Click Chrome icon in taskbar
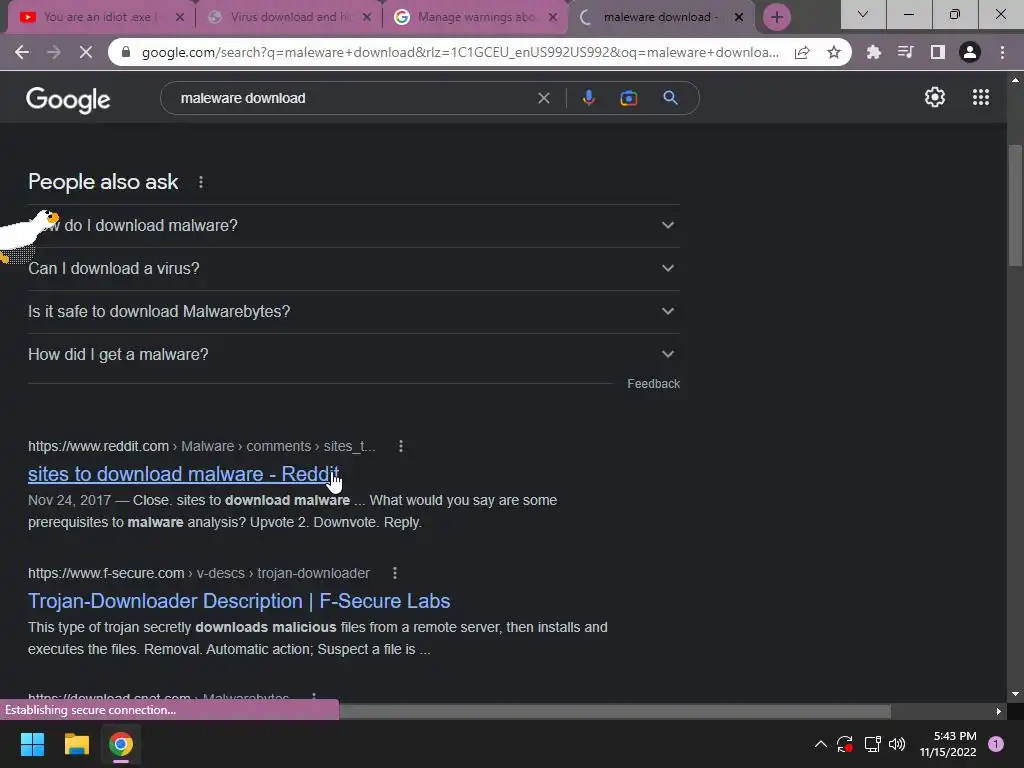The height and width of the screenshot is (768, 1024). coord(121,744)
